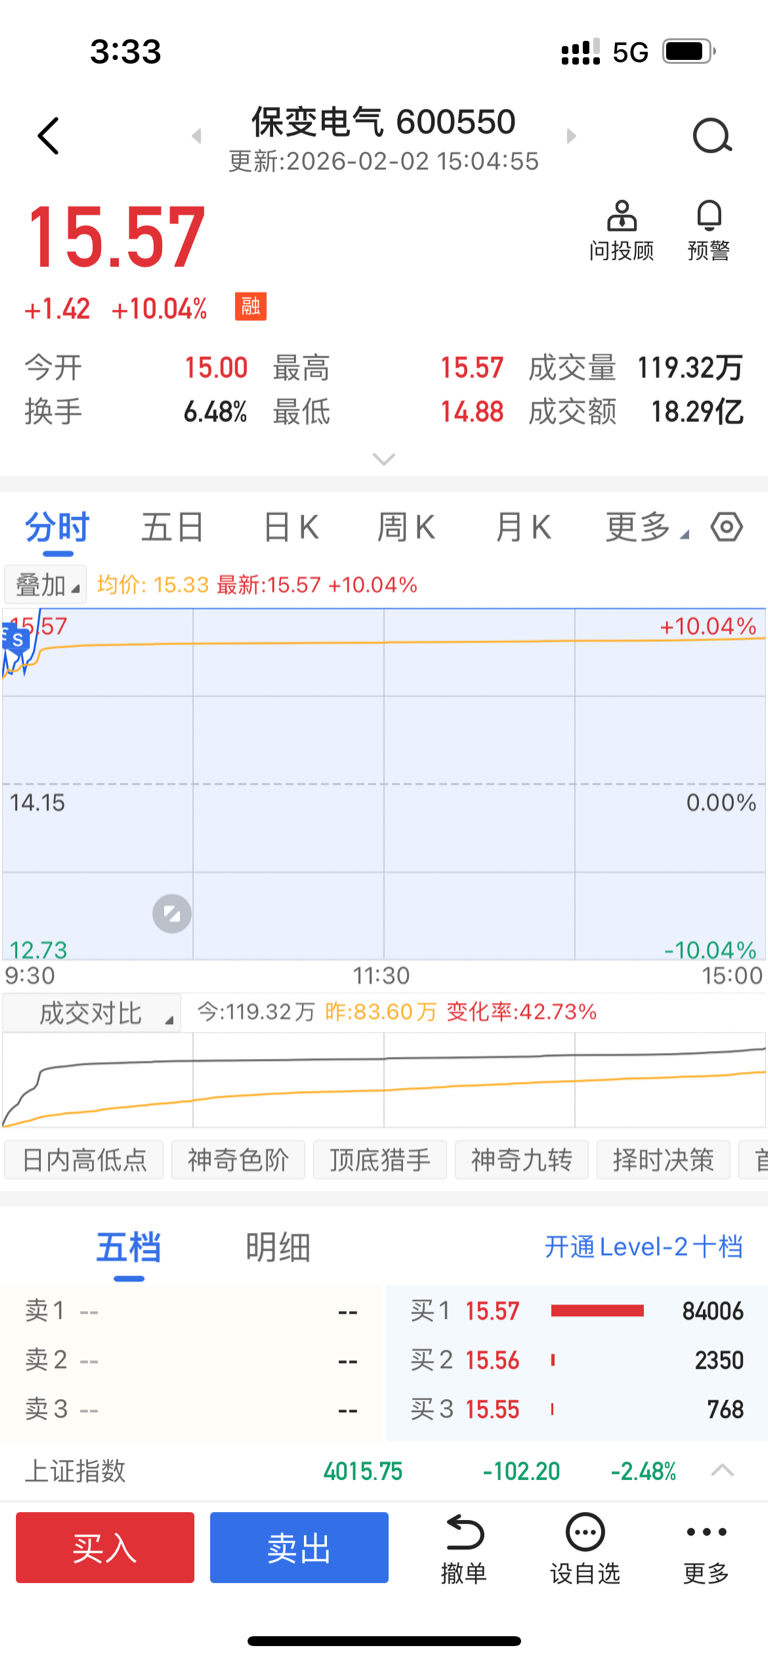Screen dimensions: 768x1663
Task: Open chart settings hexagon icon
Action: (x=727, y=526)
